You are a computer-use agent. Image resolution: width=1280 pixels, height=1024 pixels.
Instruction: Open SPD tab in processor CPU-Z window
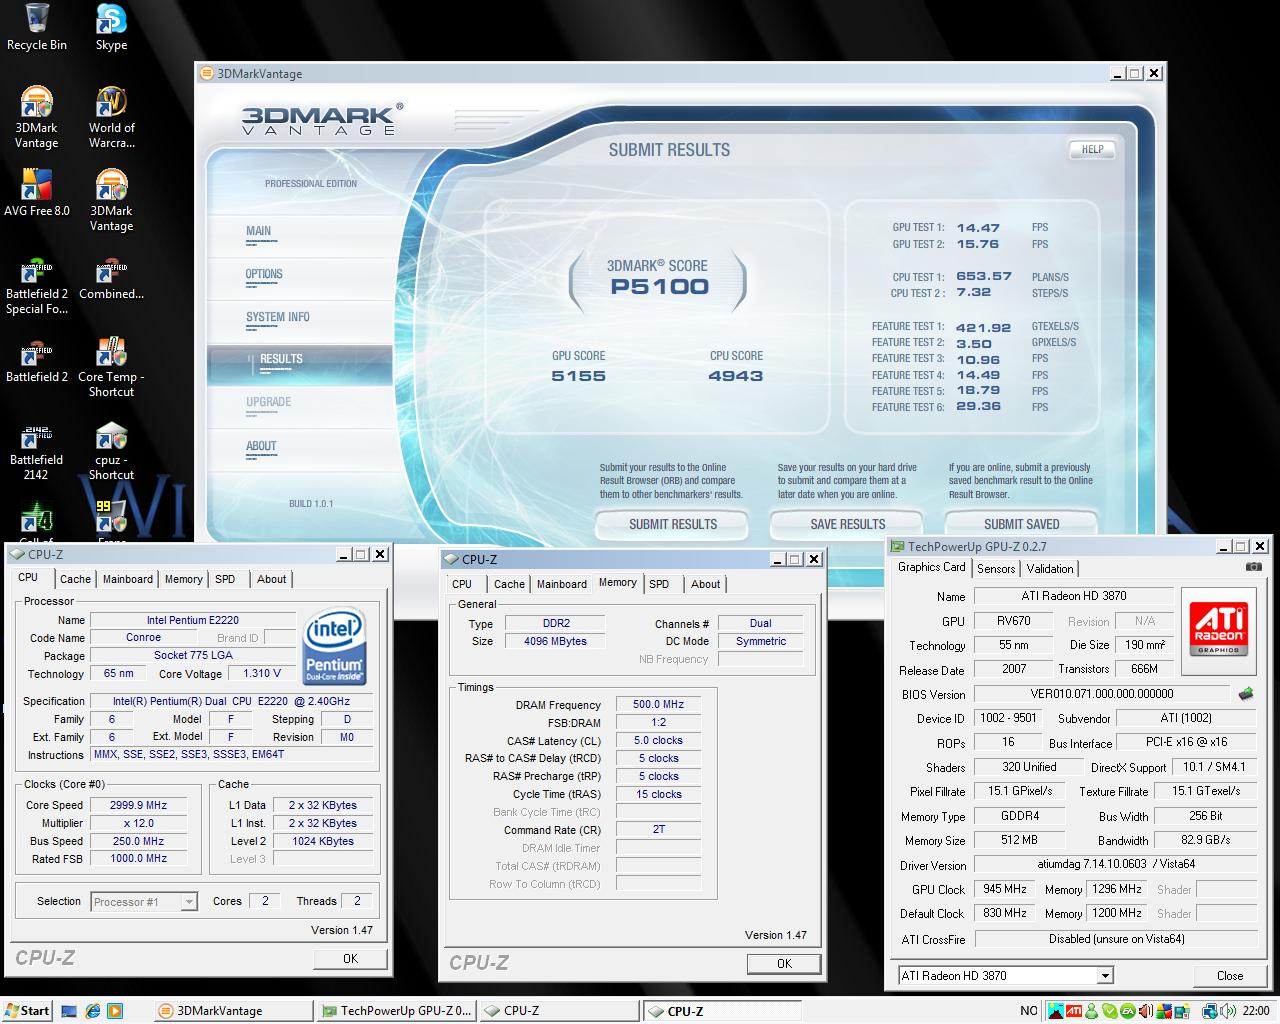click(x=225, y=579)
